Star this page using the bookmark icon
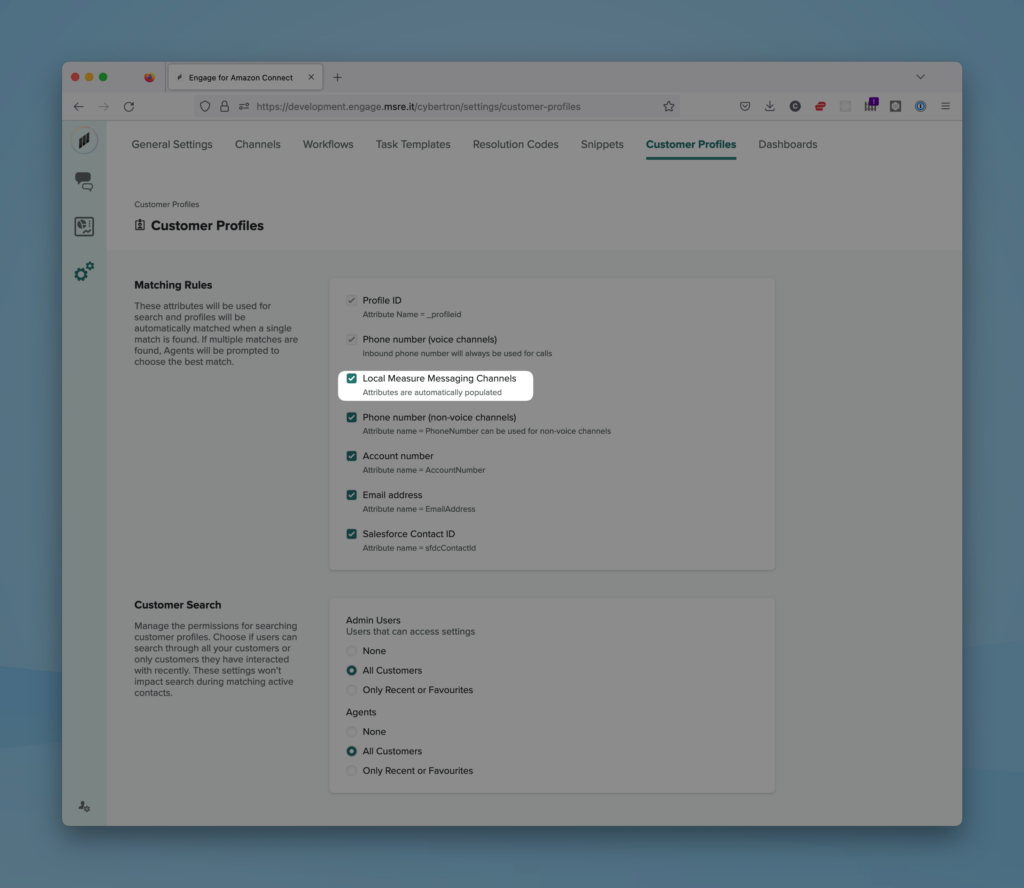The width and height of the screenshot is (1024, 888). click(668, 106)
